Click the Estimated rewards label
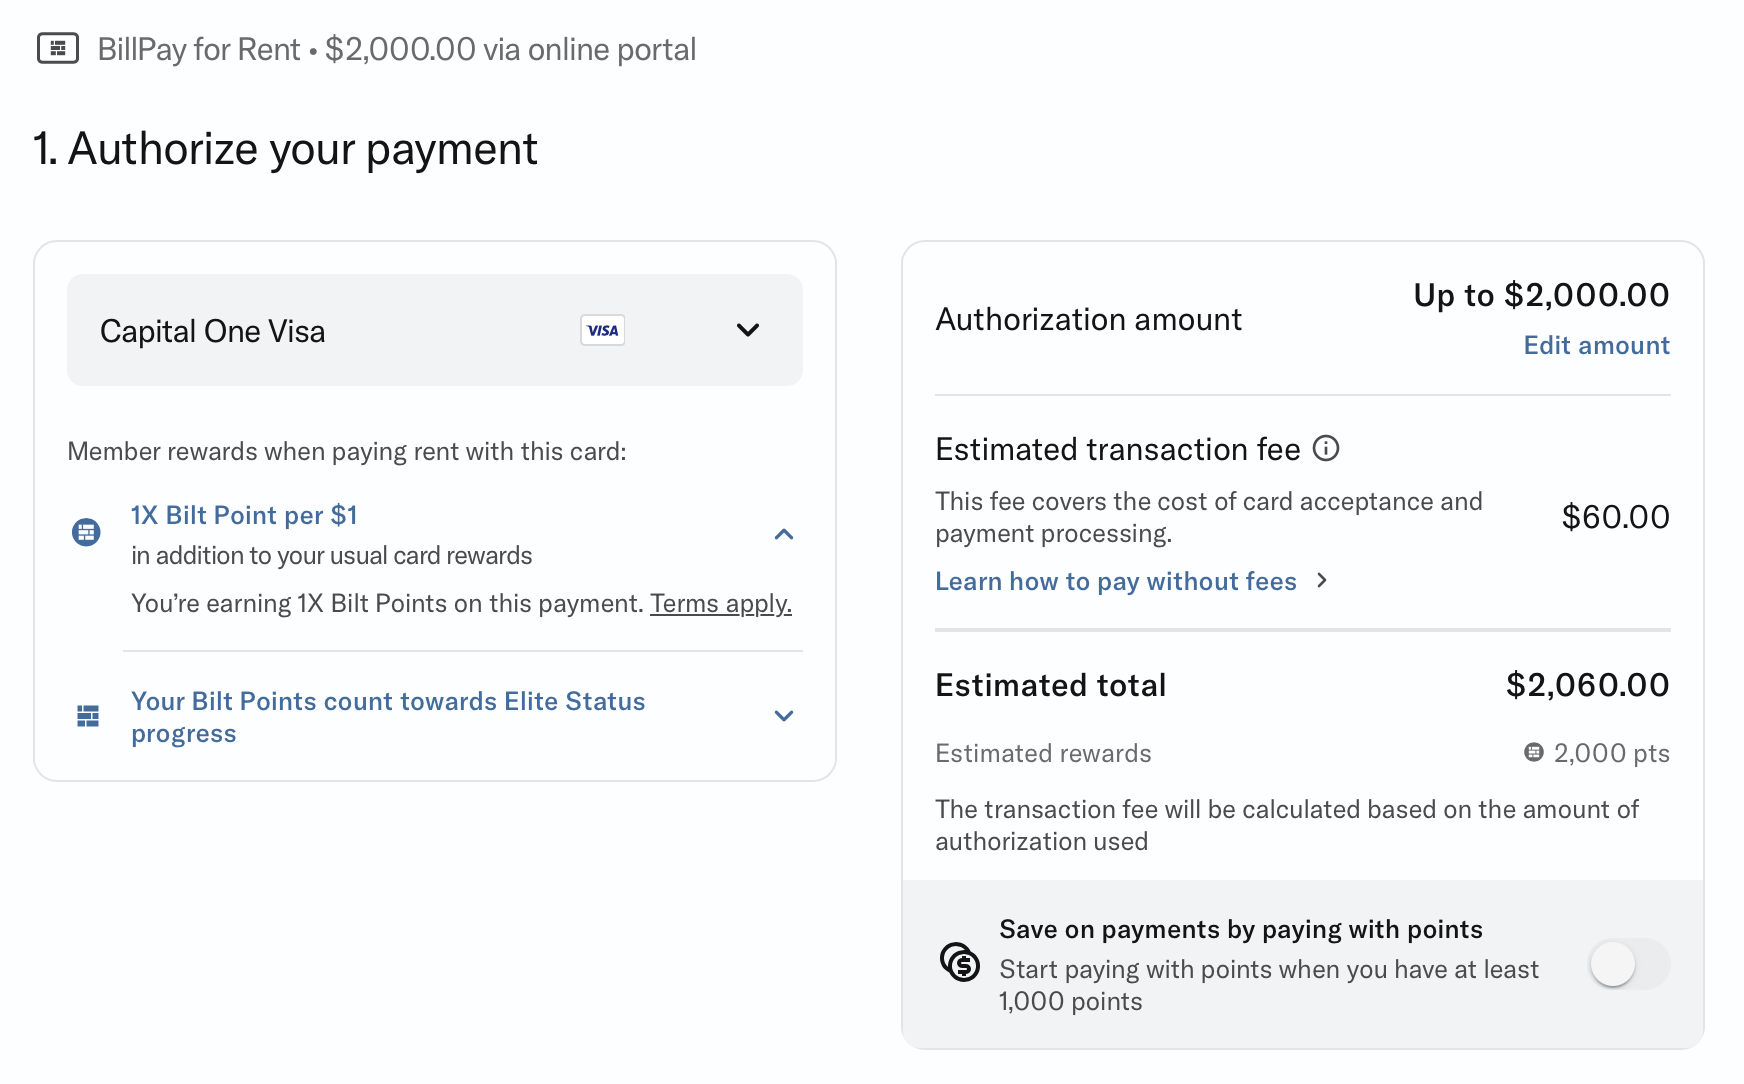Screen dimensions: 1744x1084 (x=1043, y=753)
